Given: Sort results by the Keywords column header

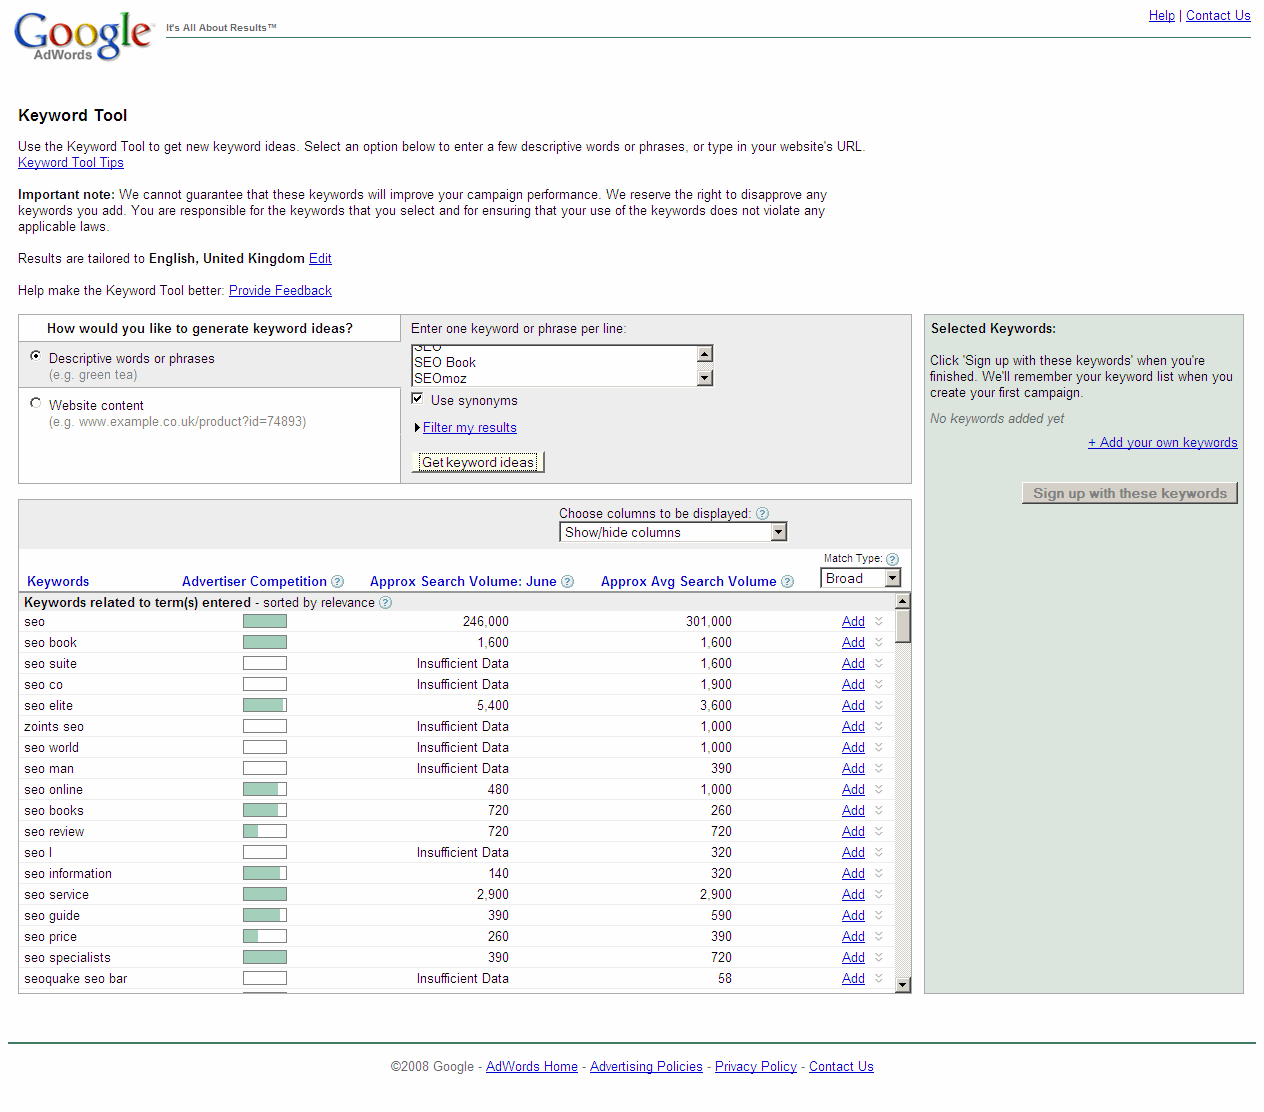Looking at the screenshot, I should pyautogui.click(x=57, y=581).
